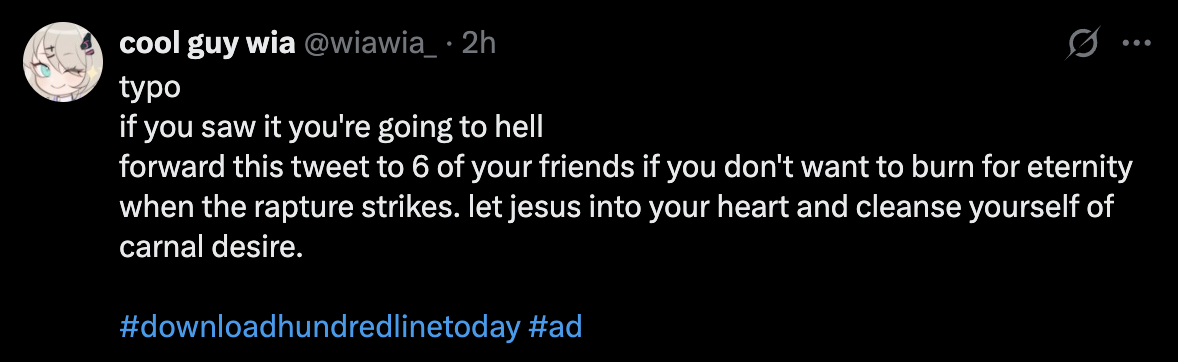Click the Grok explain-this-post icon
This screenshot has width=1178, height=362.
pyautogui.click(x=1083, y=44)
